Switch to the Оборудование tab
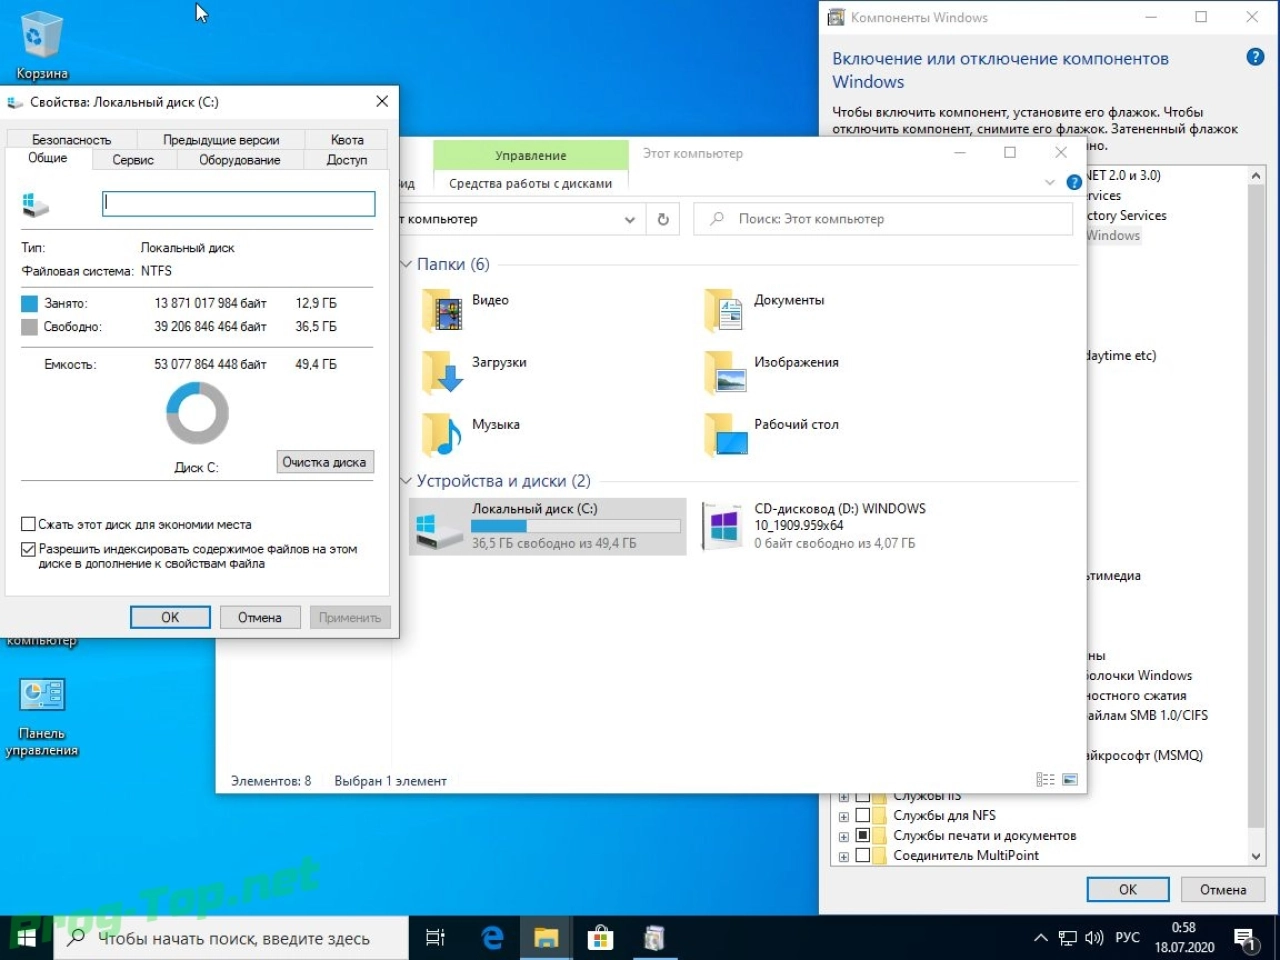 [x=240, y=160]
